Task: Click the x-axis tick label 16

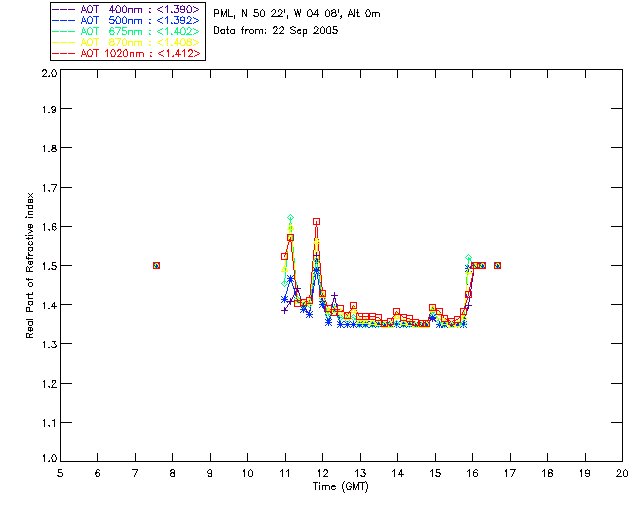Action: click(x=473, y=473)
